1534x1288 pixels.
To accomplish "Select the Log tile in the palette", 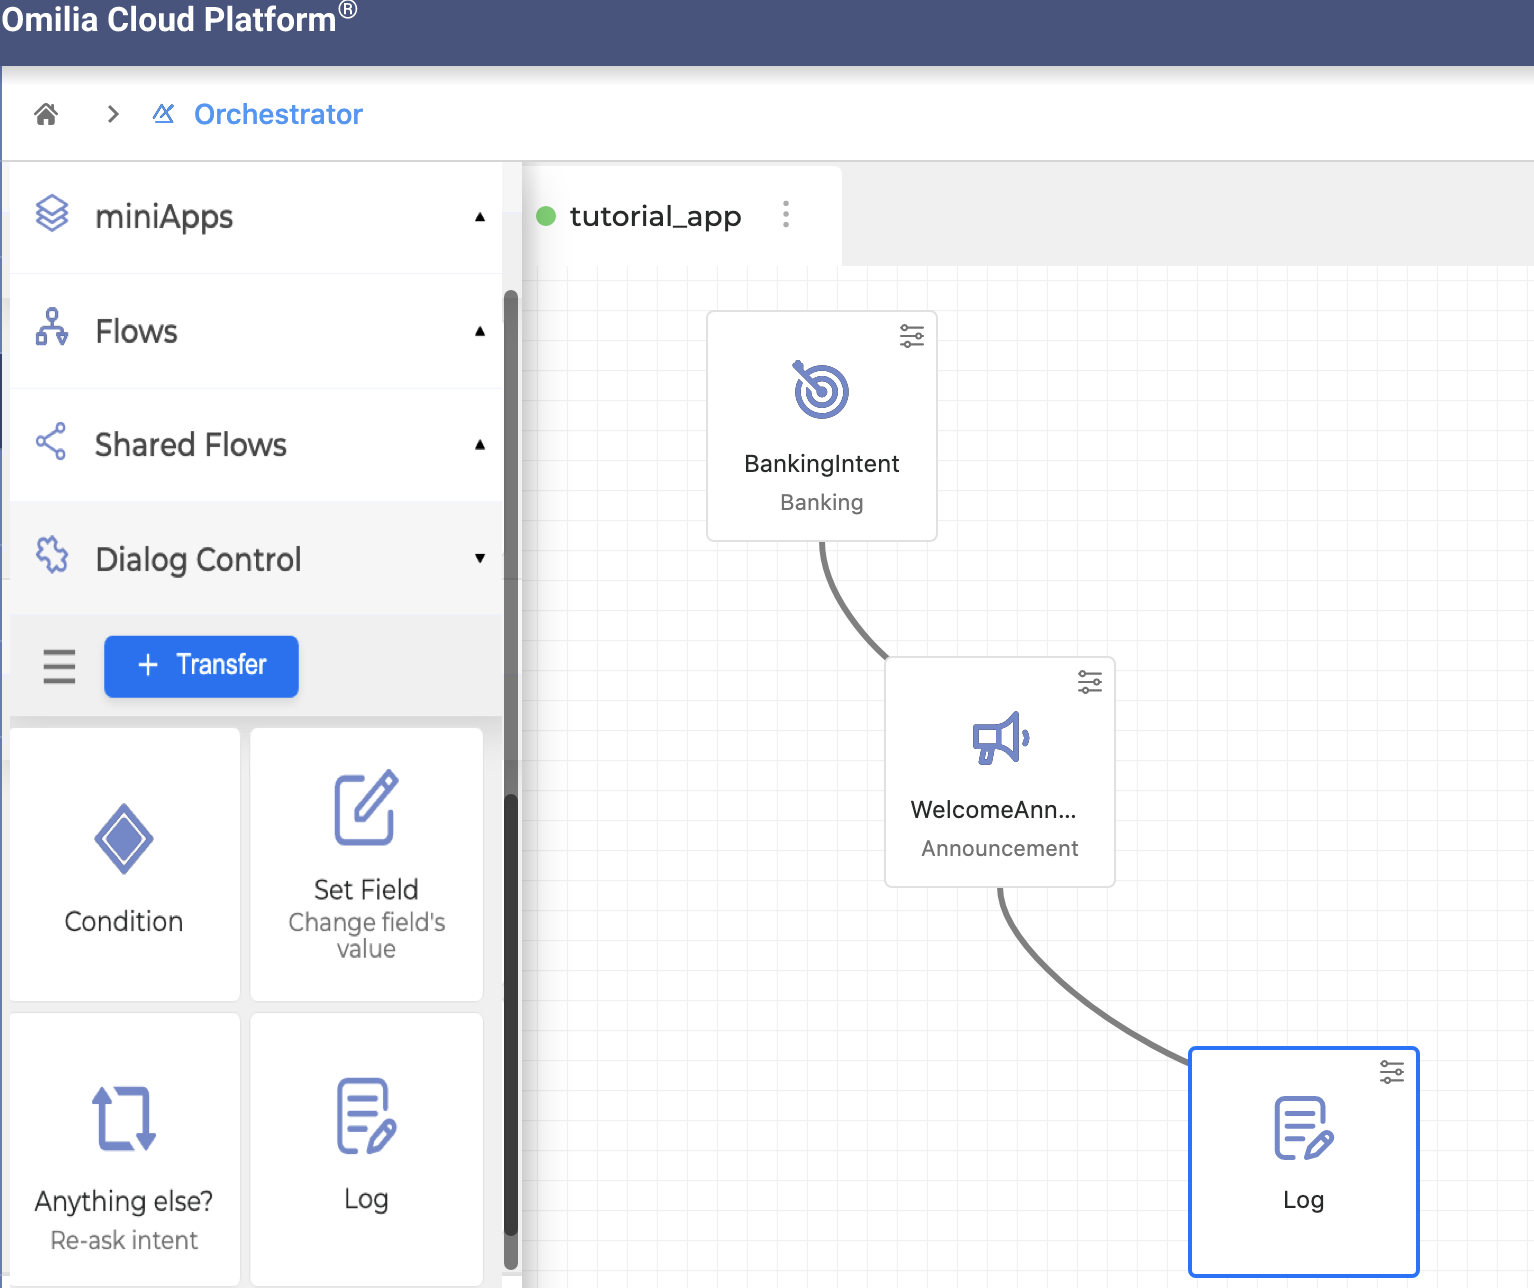I will coord(366,1148).
